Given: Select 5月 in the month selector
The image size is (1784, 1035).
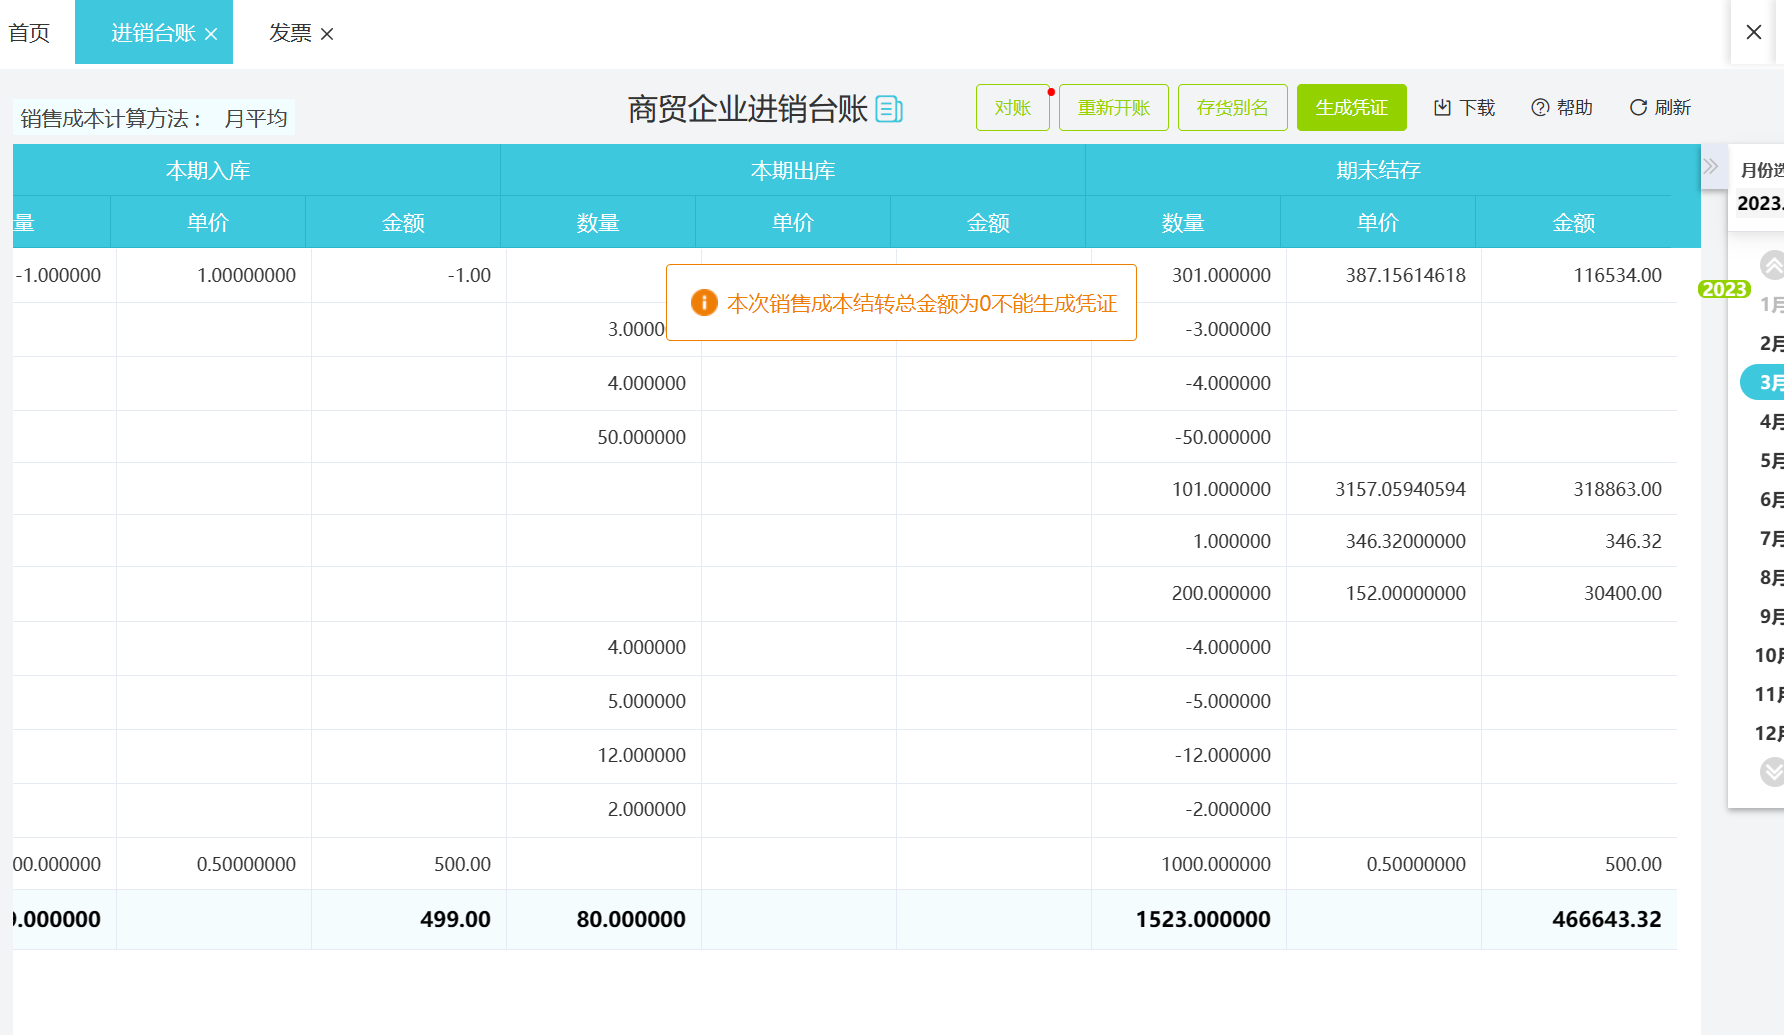Looking at the screenshot, I should [x=1773, y=460].
